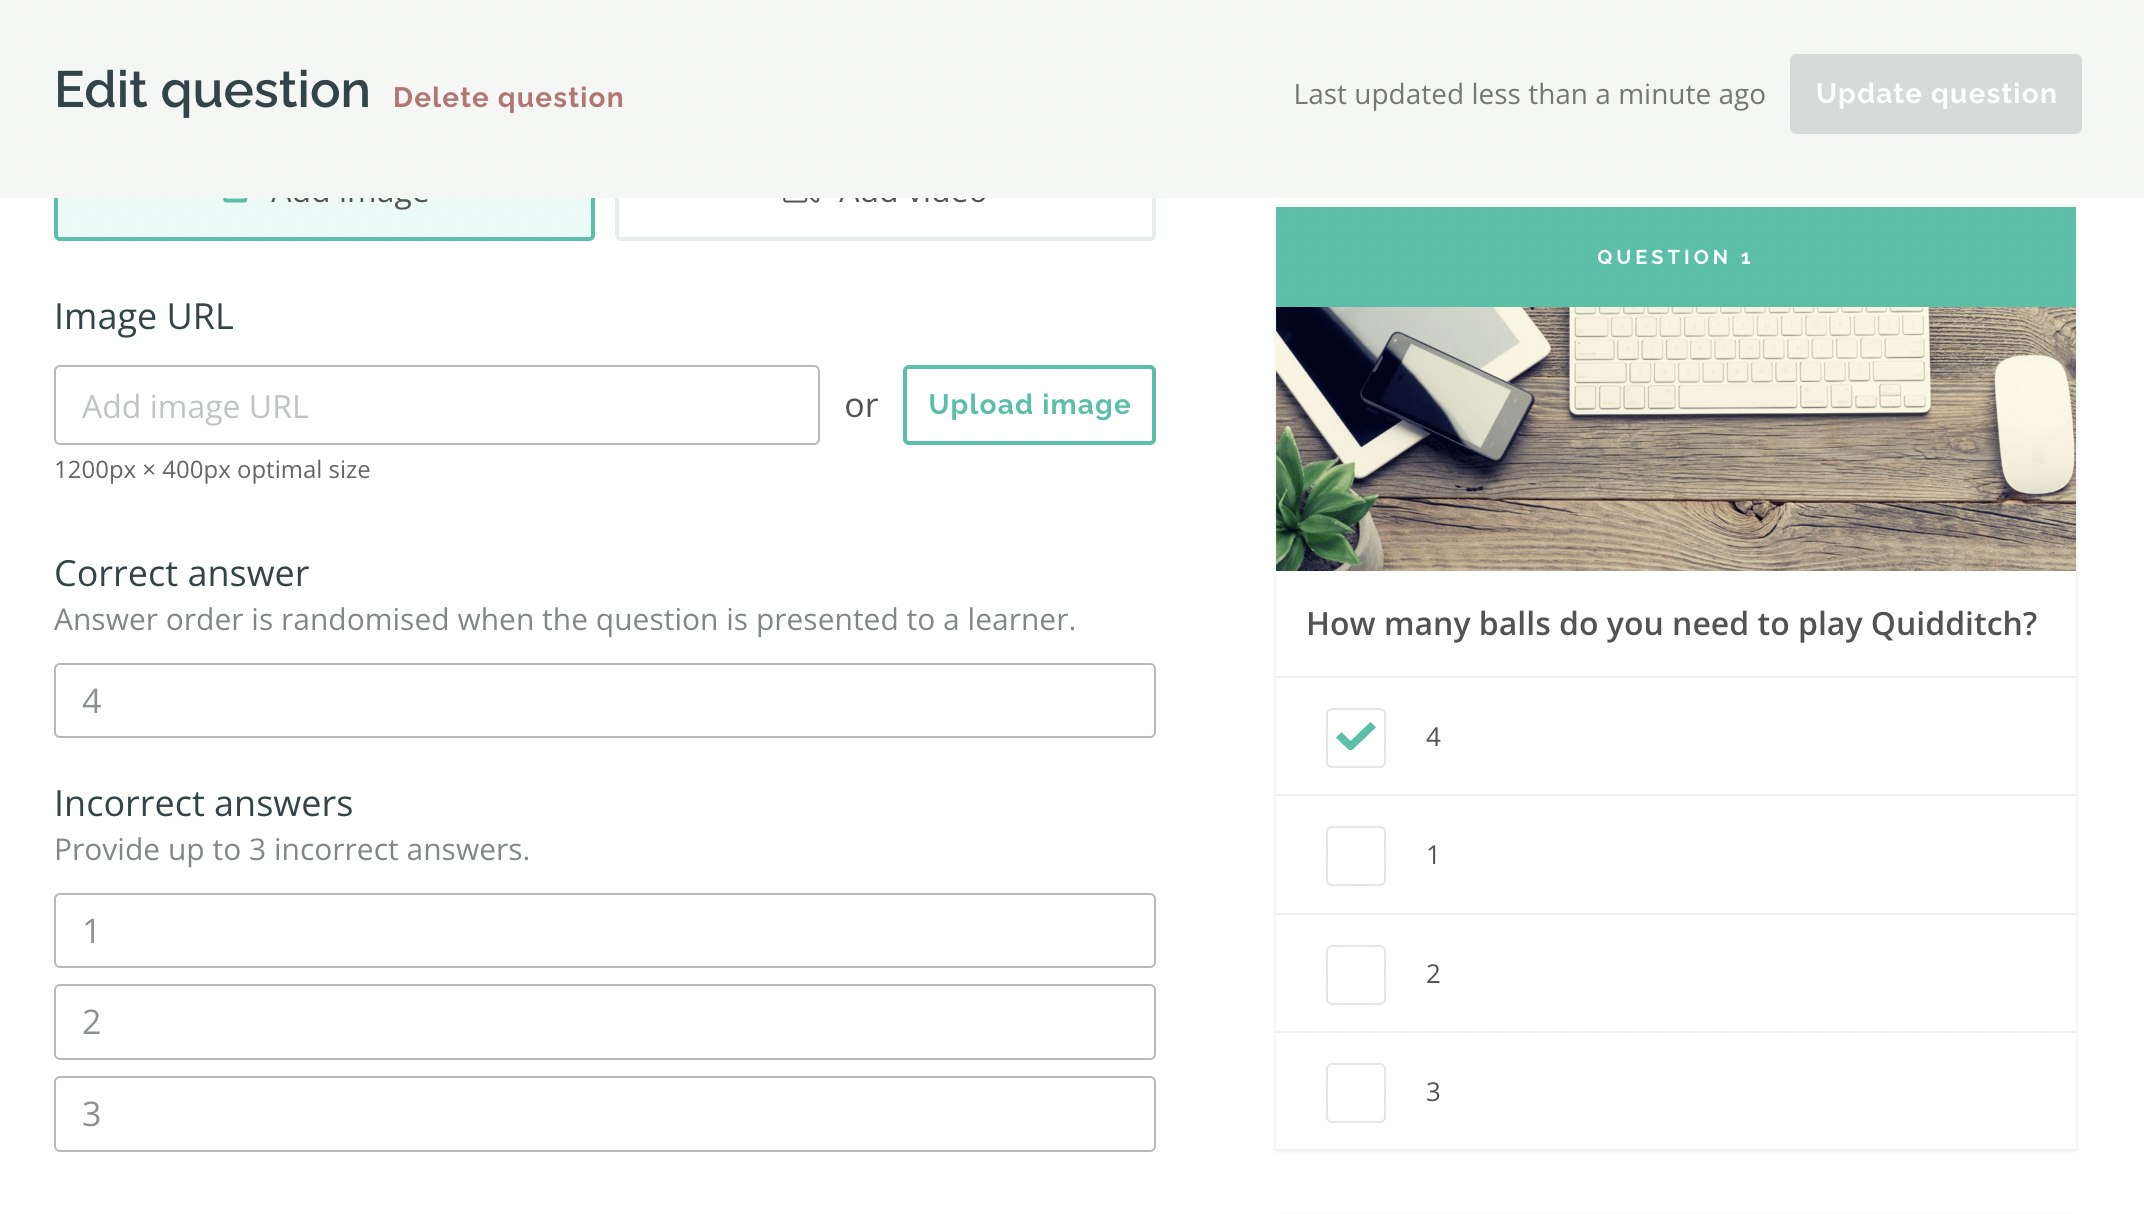
Task: Select the Upload image button
Action: click(1029, 405)
